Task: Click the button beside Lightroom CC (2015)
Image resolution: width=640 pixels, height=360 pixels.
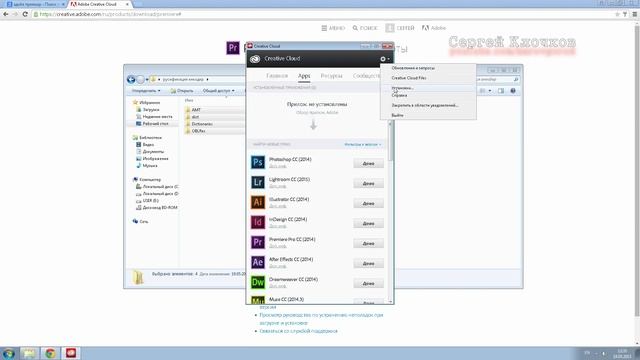Action: [x=369, y=183]
